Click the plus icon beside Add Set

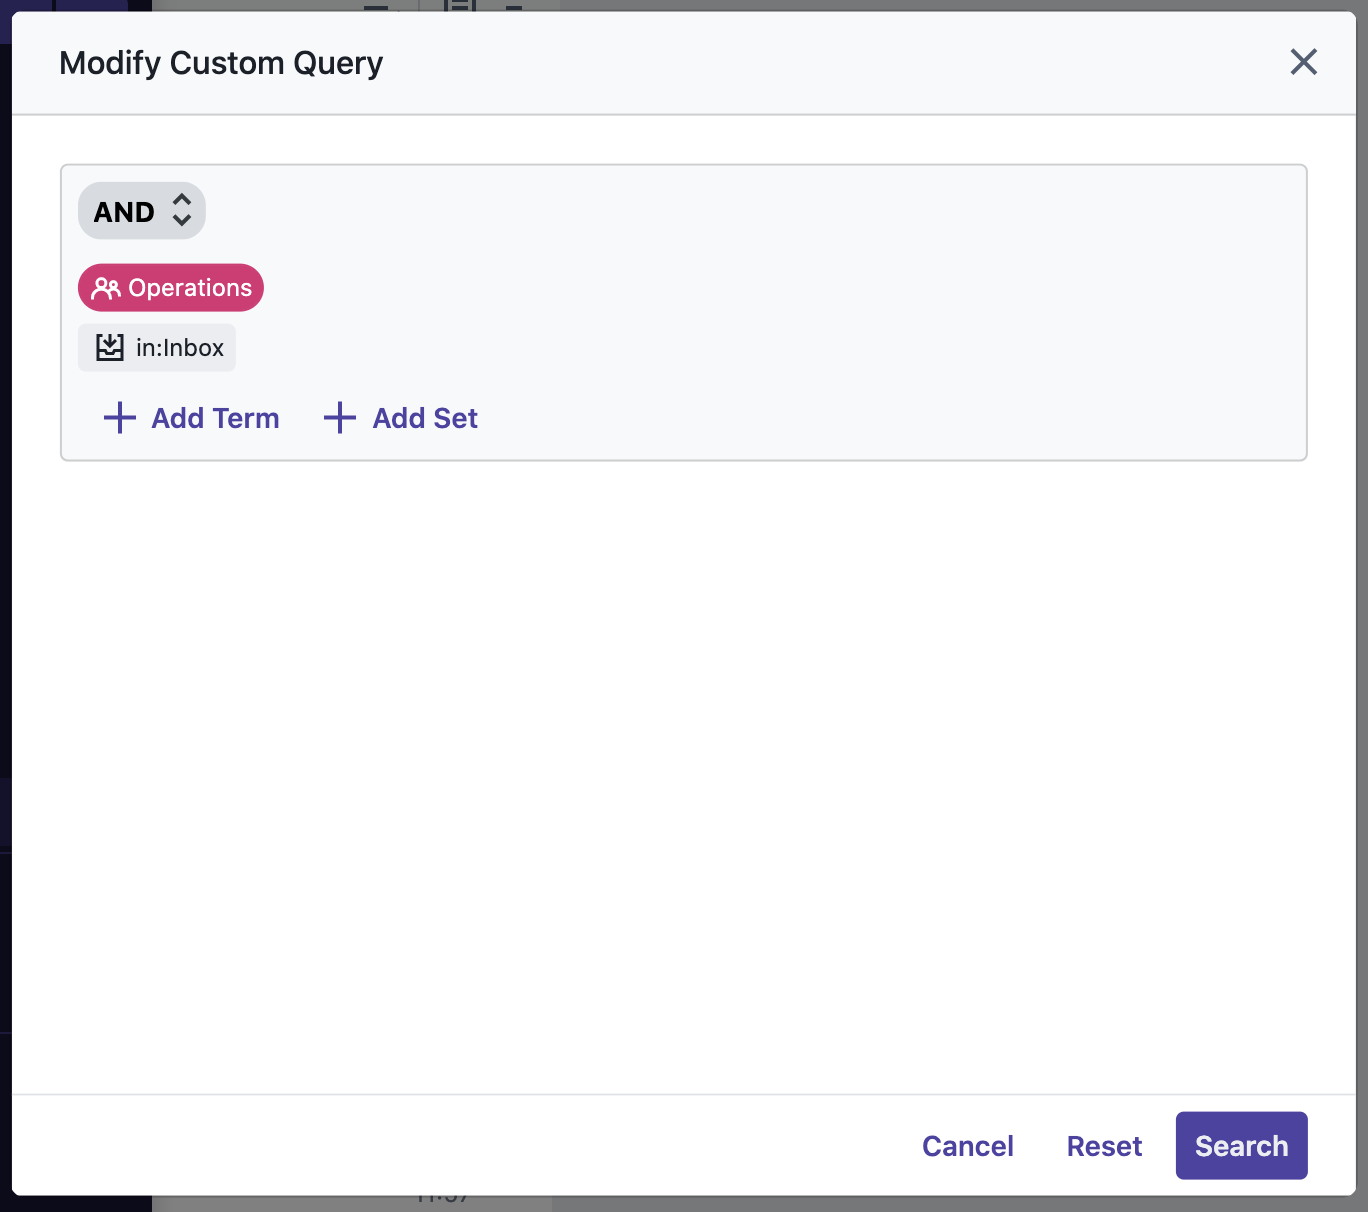340,418
